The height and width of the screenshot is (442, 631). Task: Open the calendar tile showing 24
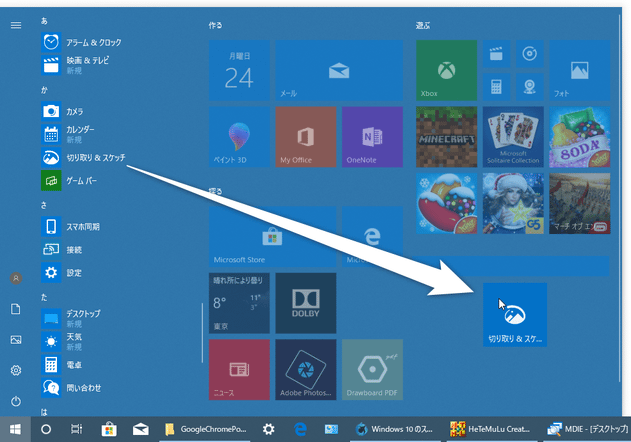239,70
